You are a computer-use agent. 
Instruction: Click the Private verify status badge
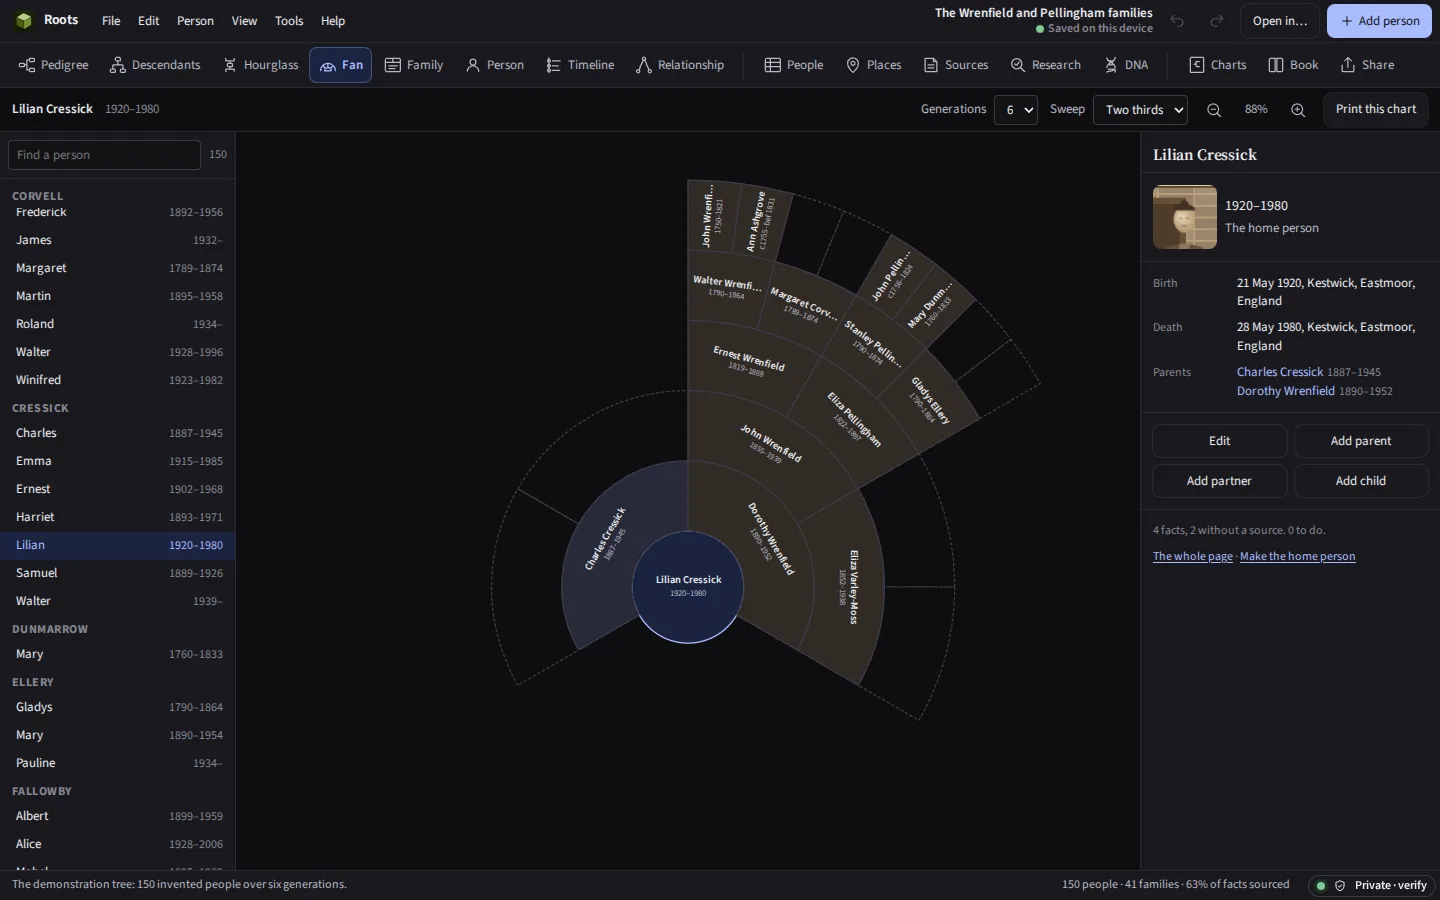click(x=1372, y=885)
